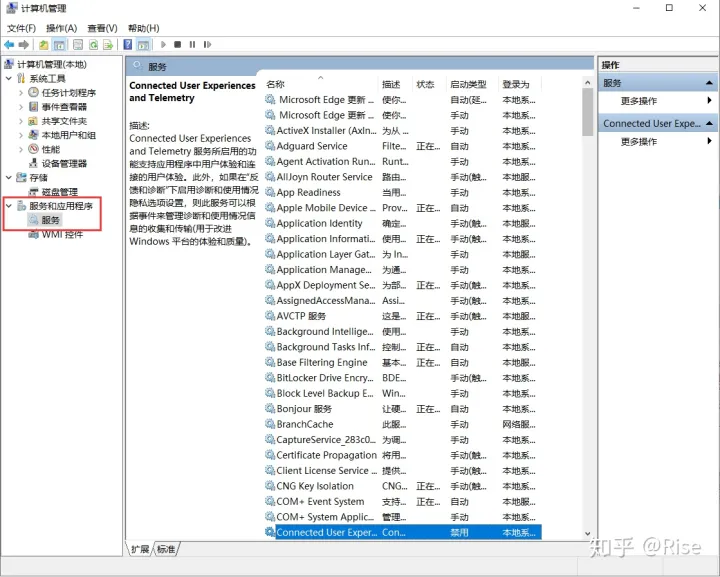Screen dimensions: 720x577
Task: Collapse the 服务 section in the Actions pane
Action: [x=709, y=83]
